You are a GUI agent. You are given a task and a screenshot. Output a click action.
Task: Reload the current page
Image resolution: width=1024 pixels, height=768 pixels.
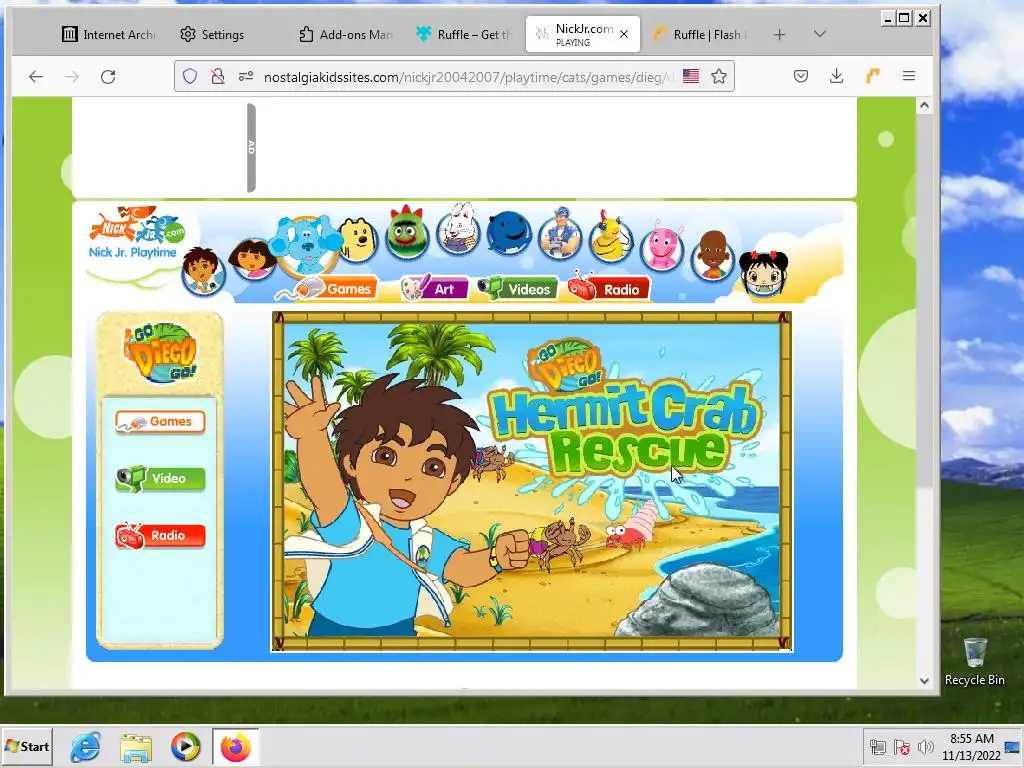coord(108,76)
